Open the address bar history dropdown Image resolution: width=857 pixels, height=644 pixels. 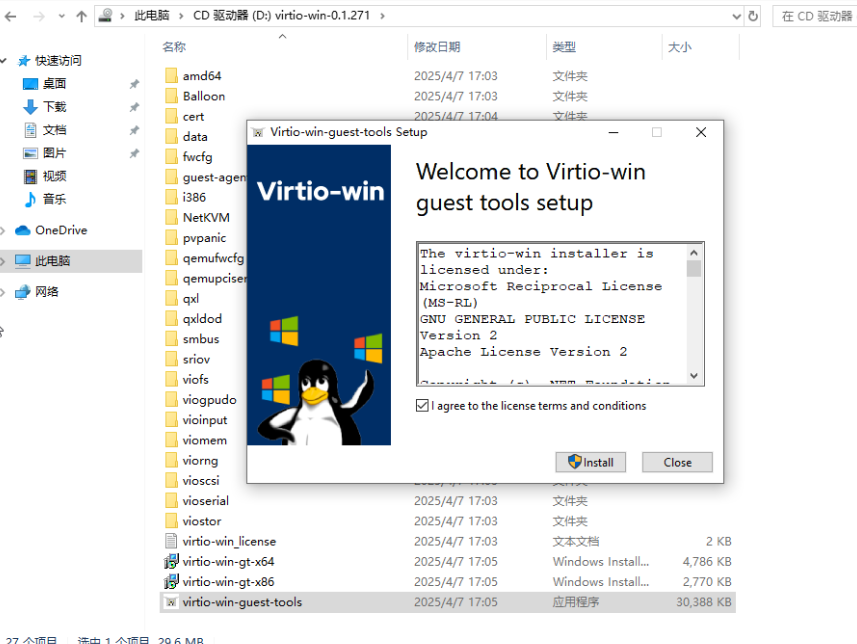click(736, 16)
